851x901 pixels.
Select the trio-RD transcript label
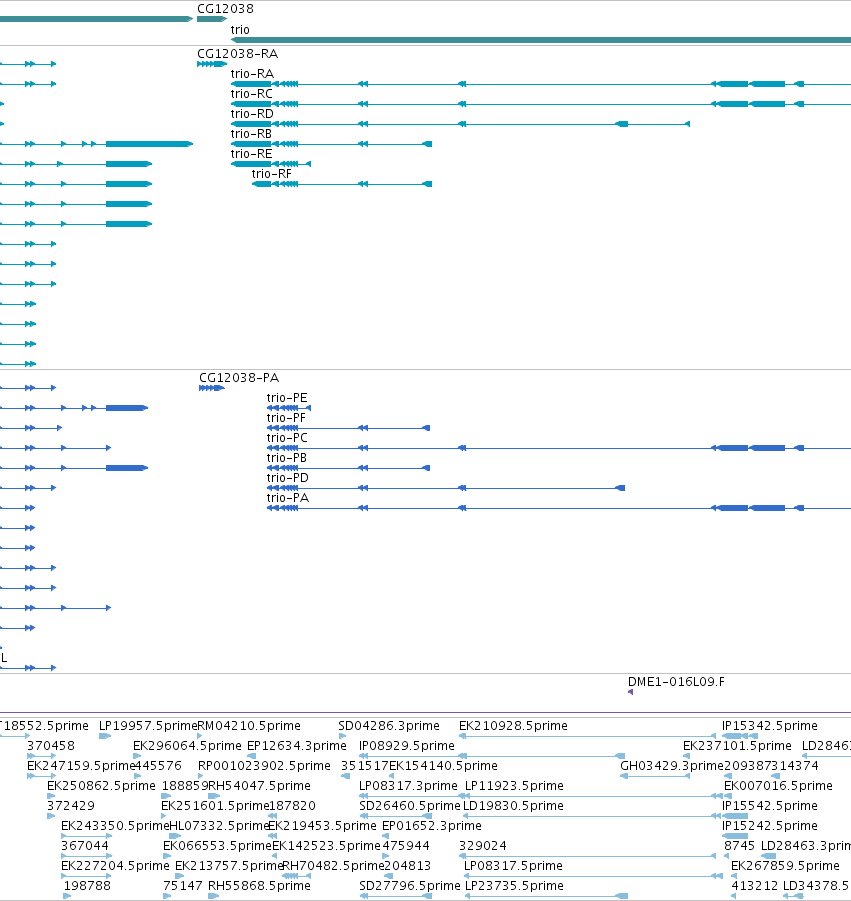click(x=252, y=114)
